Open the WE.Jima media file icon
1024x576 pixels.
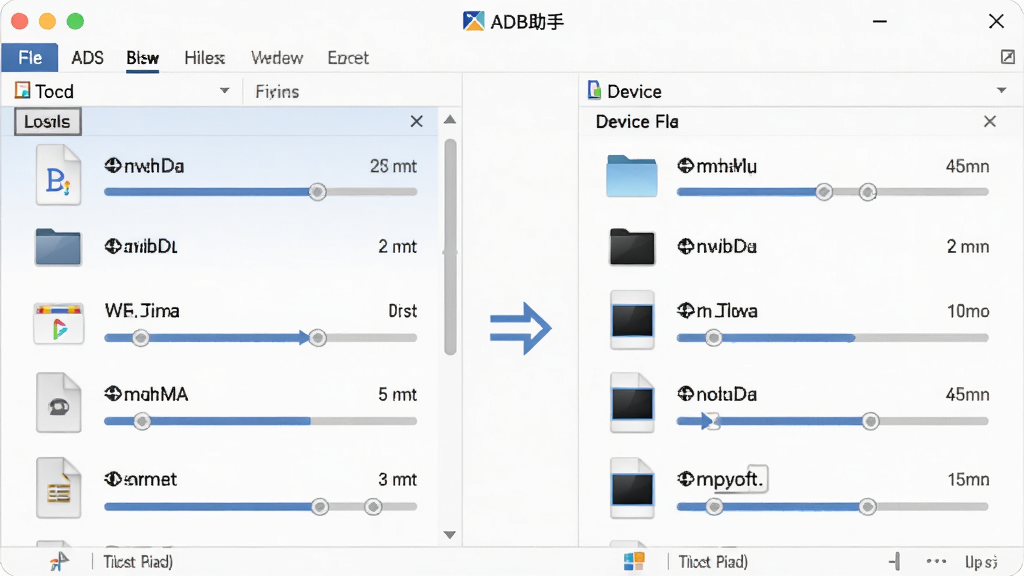pos(59,323)
